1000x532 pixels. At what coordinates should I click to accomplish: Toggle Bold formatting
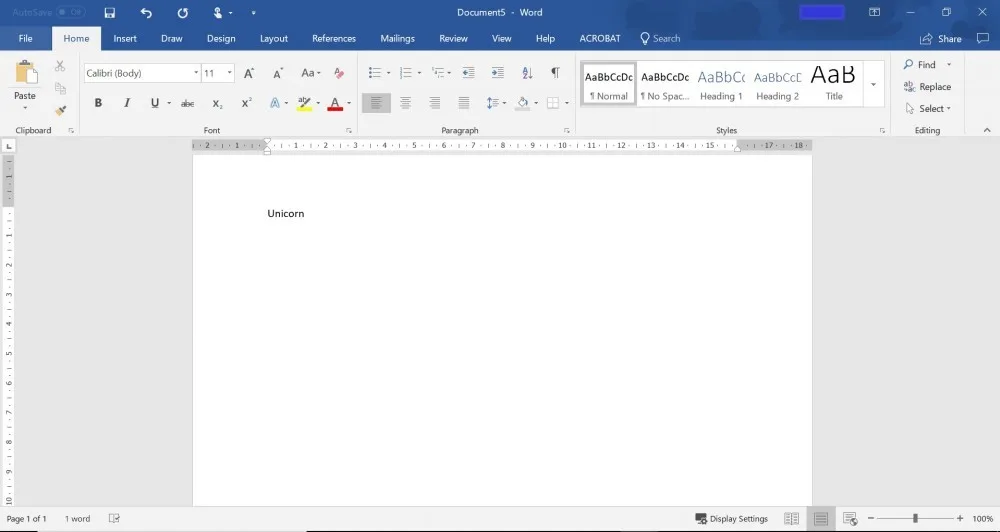tap(98, 103)
